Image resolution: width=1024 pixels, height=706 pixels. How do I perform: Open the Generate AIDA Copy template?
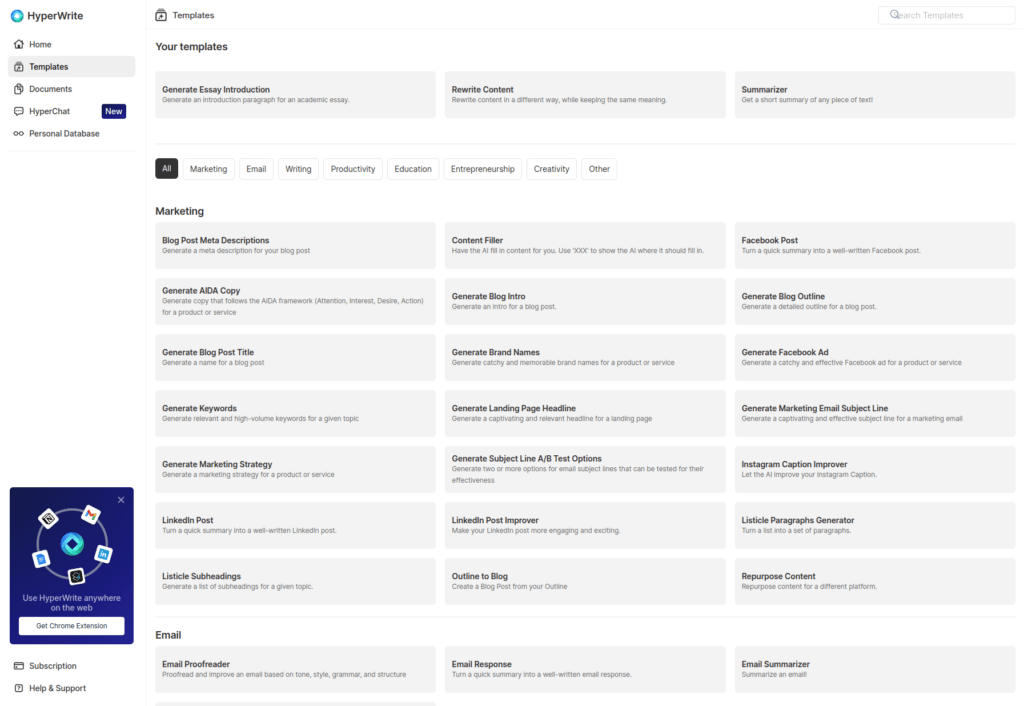pos(295,302)
